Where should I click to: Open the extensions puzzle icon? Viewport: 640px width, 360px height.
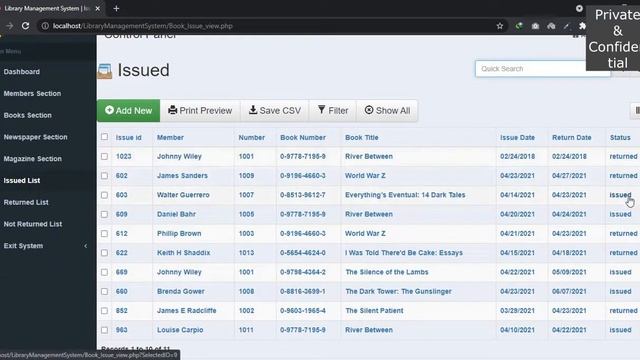coord(582,26)
